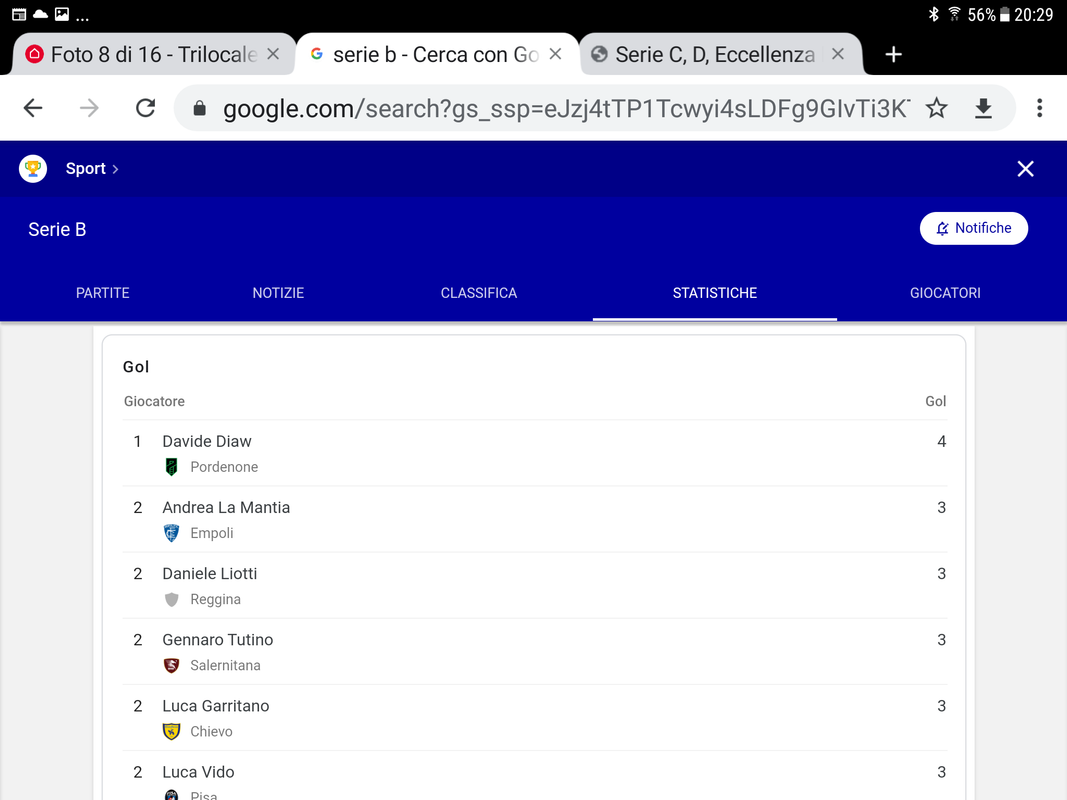Tap the Bluetooth status icon
This screenshot has height=800, width=1067.
coord(934,14)
